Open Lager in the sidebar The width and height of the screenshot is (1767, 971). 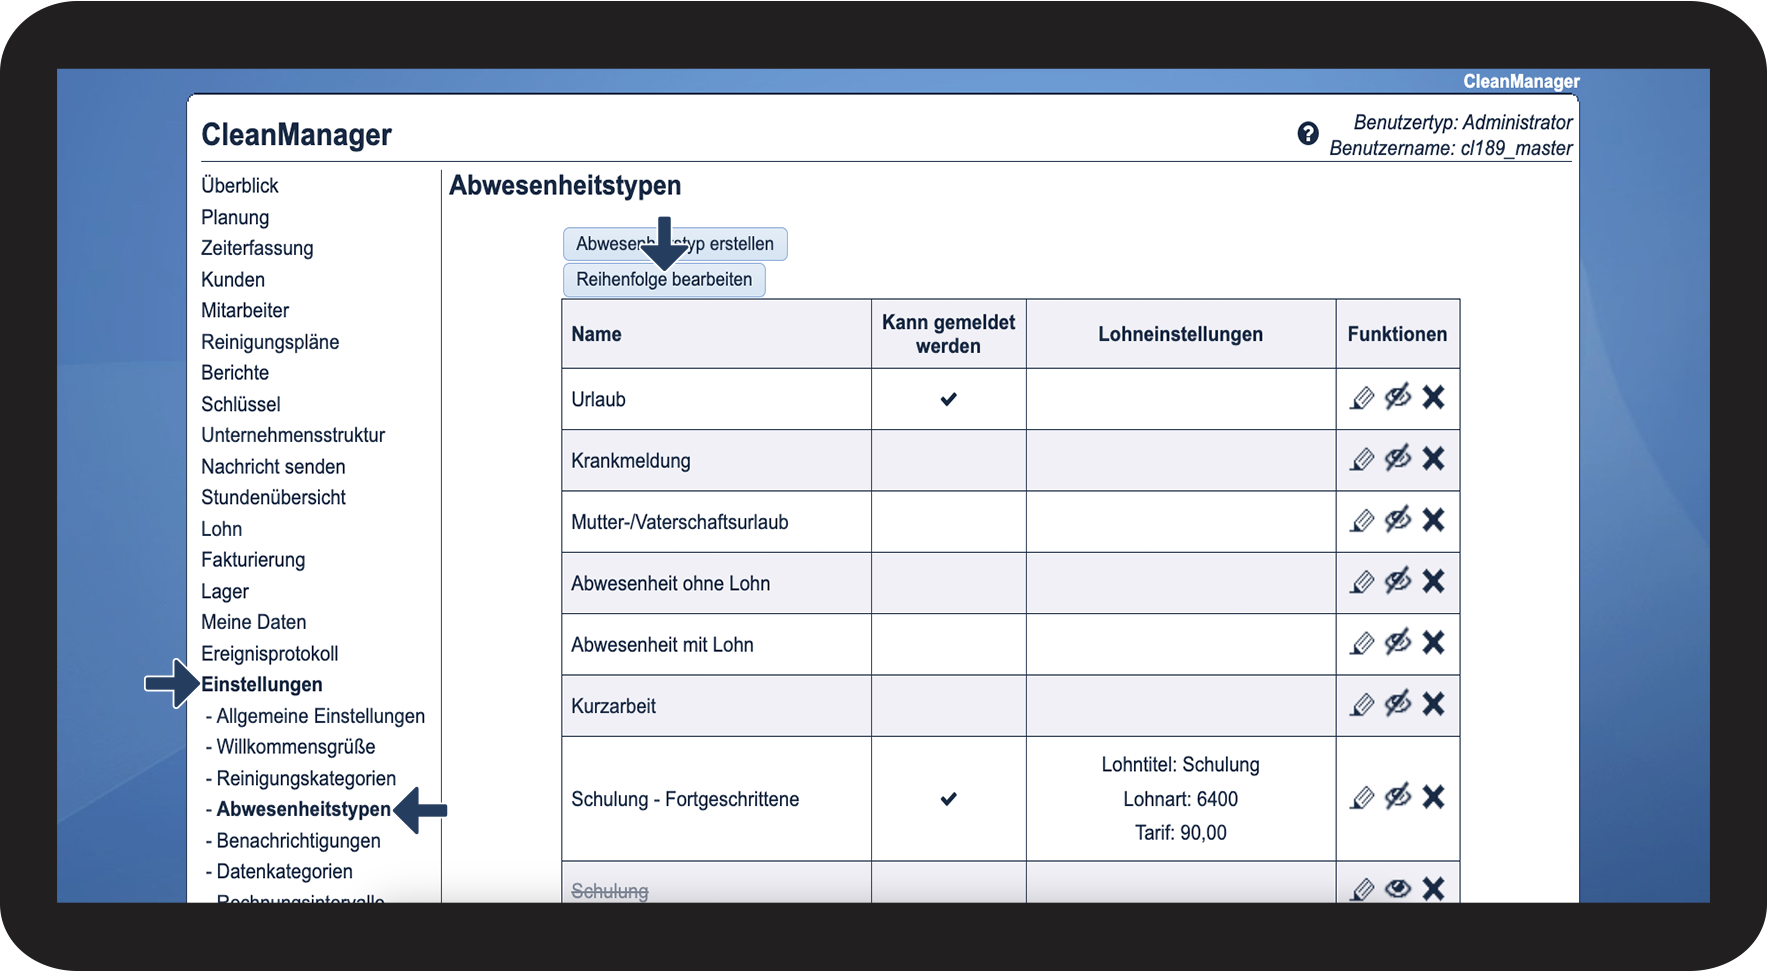[225, 592]
